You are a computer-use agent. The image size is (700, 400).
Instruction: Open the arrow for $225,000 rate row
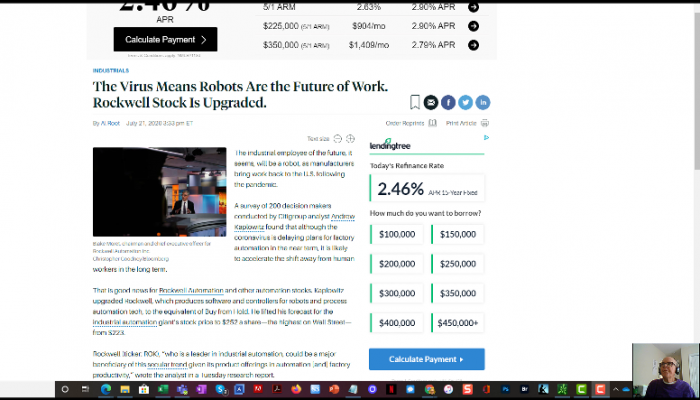[x=473, y=26]
